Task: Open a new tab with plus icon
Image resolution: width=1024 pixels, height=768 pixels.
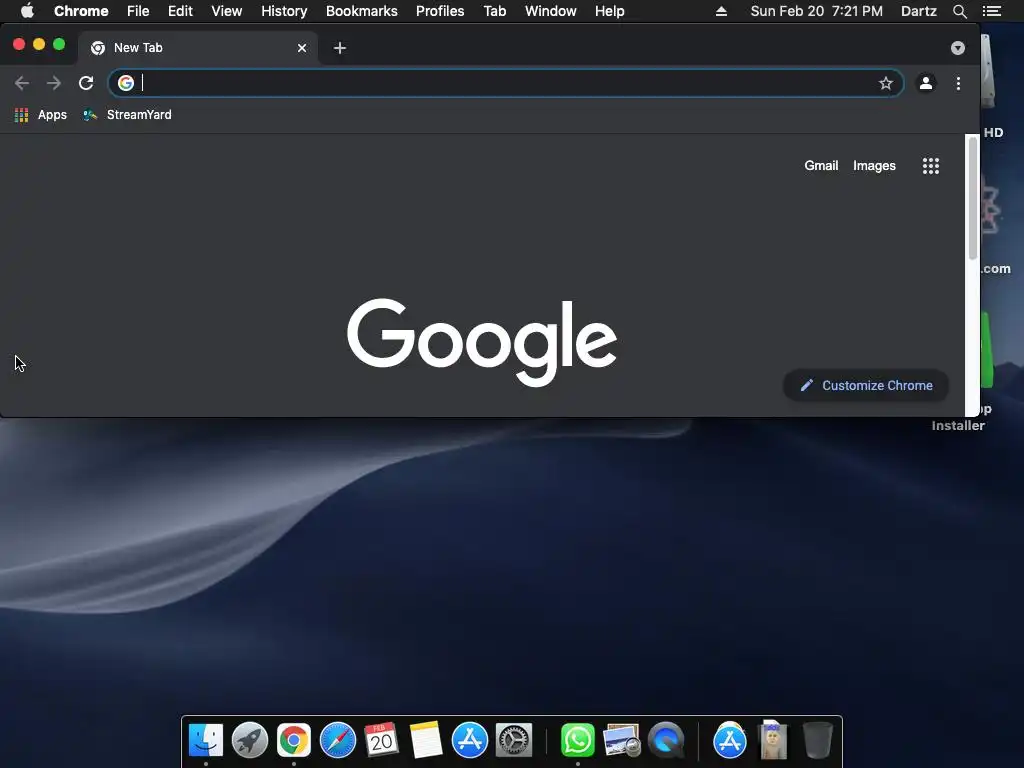Action: 340,48
